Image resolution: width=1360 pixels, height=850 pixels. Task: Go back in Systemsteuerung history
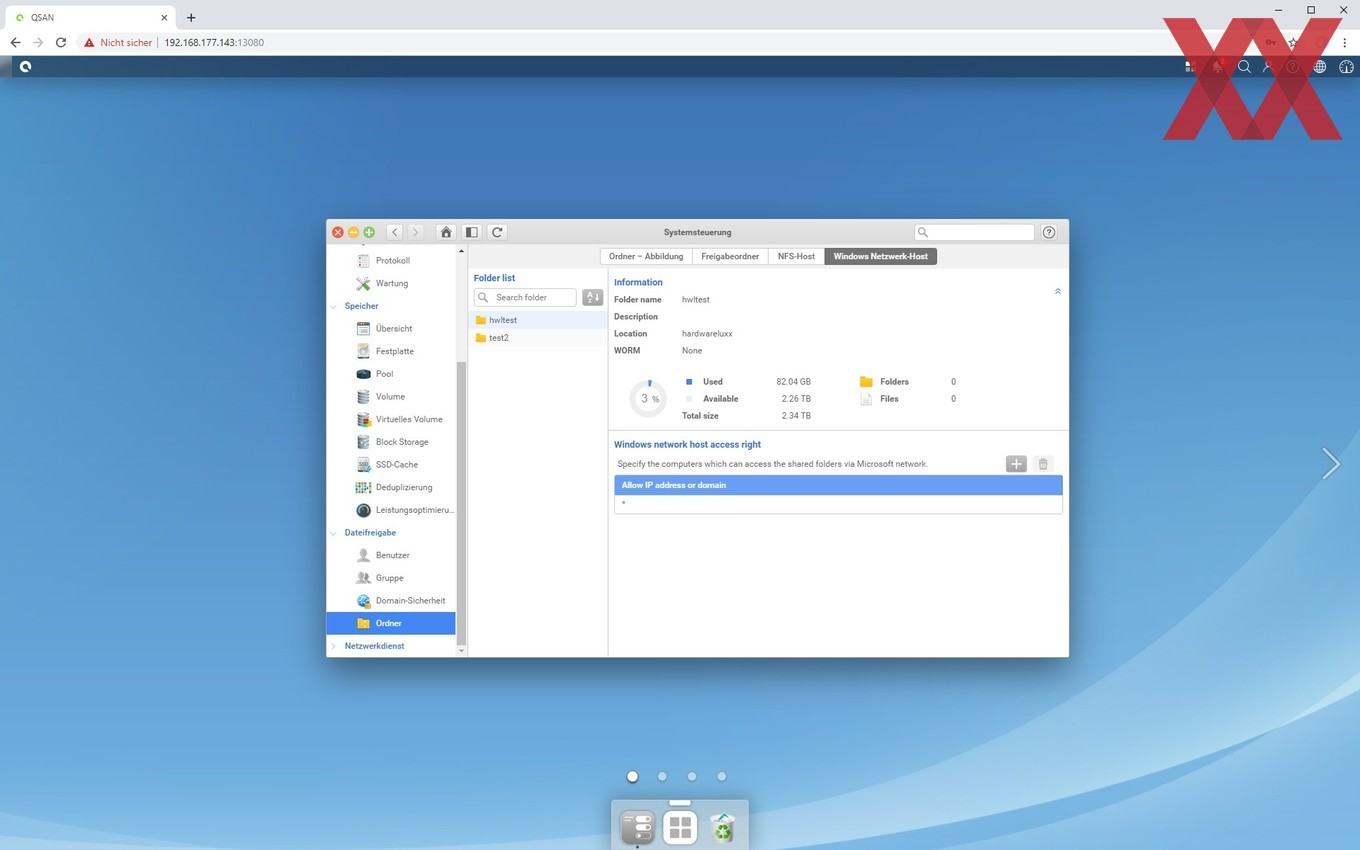(x=395, y=232)
